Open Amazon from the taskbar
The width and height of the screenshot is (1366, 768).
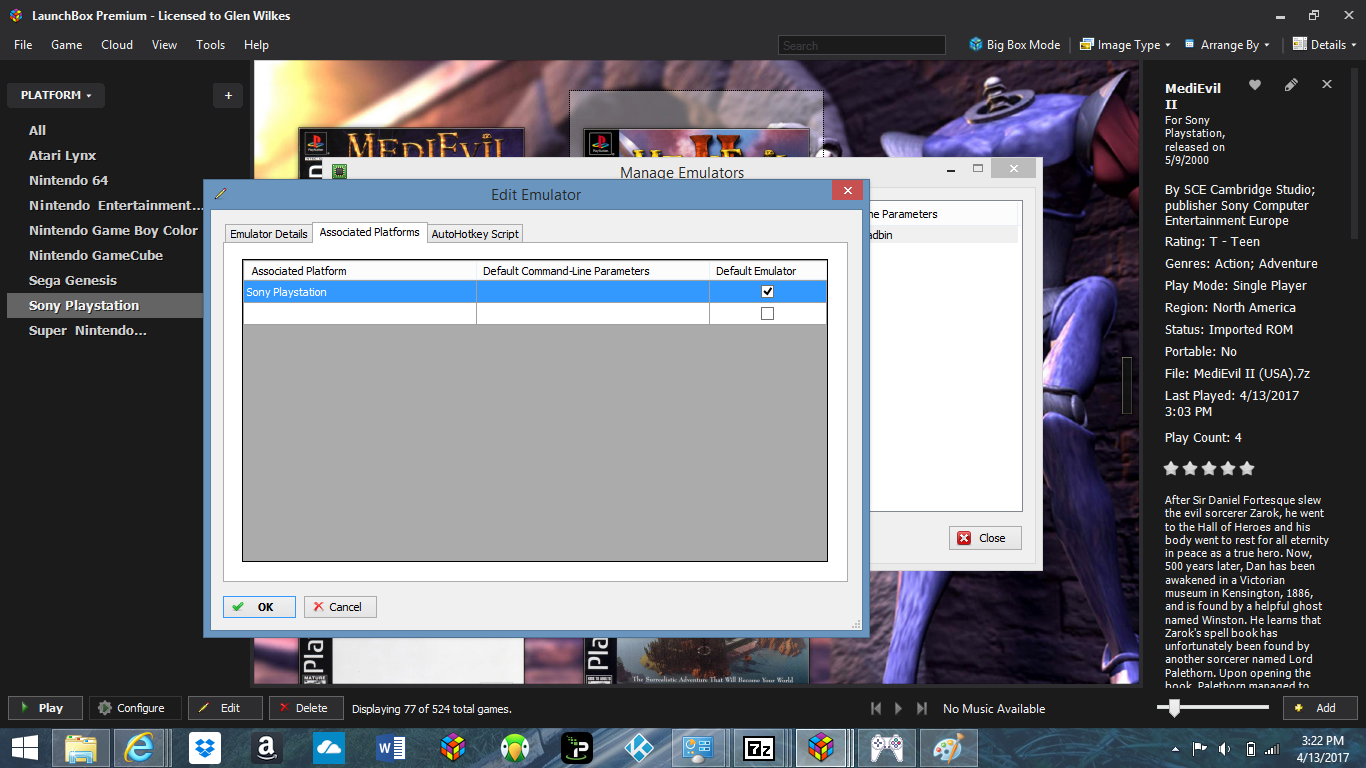point(265,747)
